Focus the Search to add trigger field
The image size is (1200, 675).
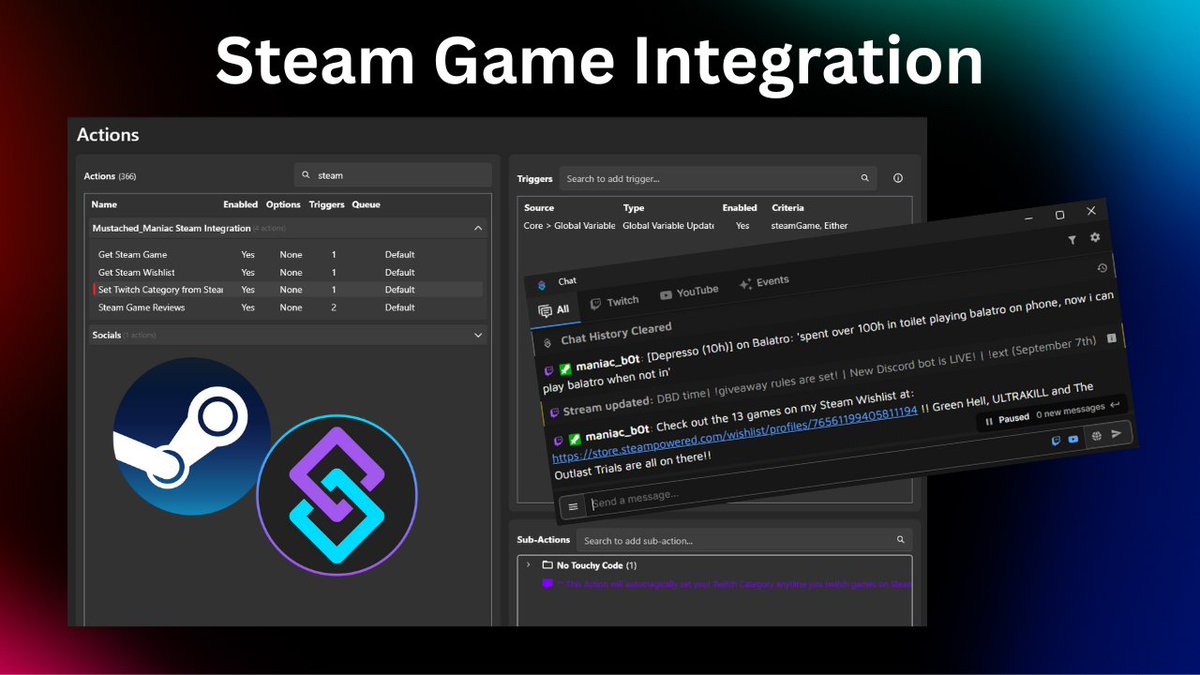click(717, 179)
